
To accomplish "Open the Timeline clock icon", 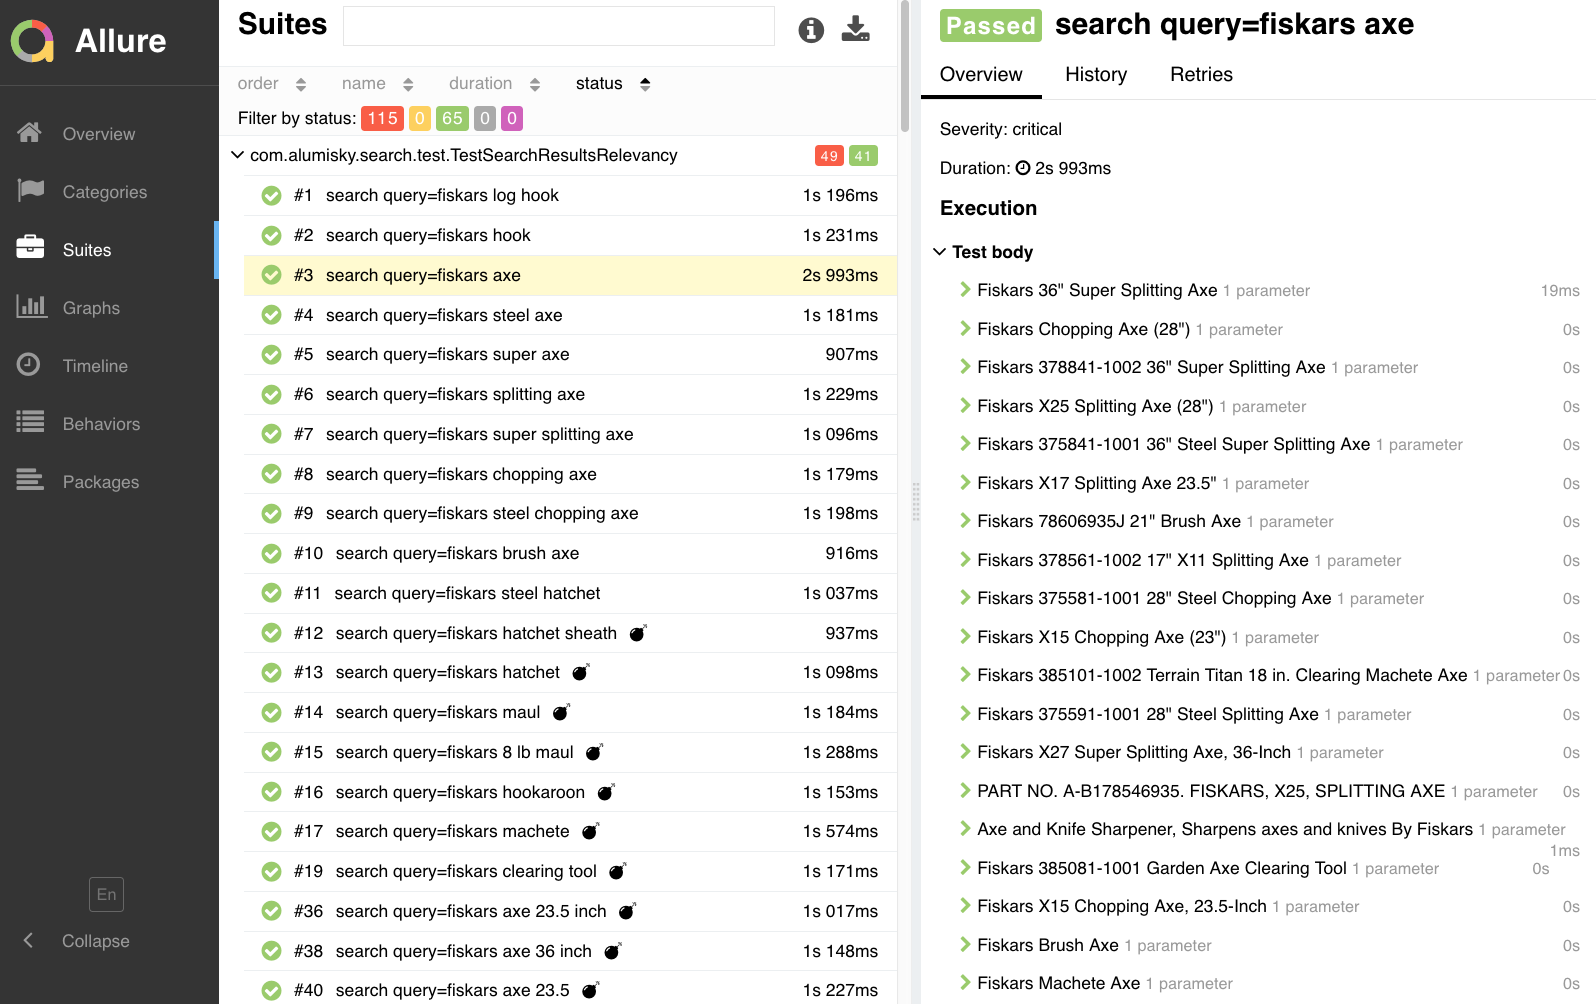I will point(29,365).
